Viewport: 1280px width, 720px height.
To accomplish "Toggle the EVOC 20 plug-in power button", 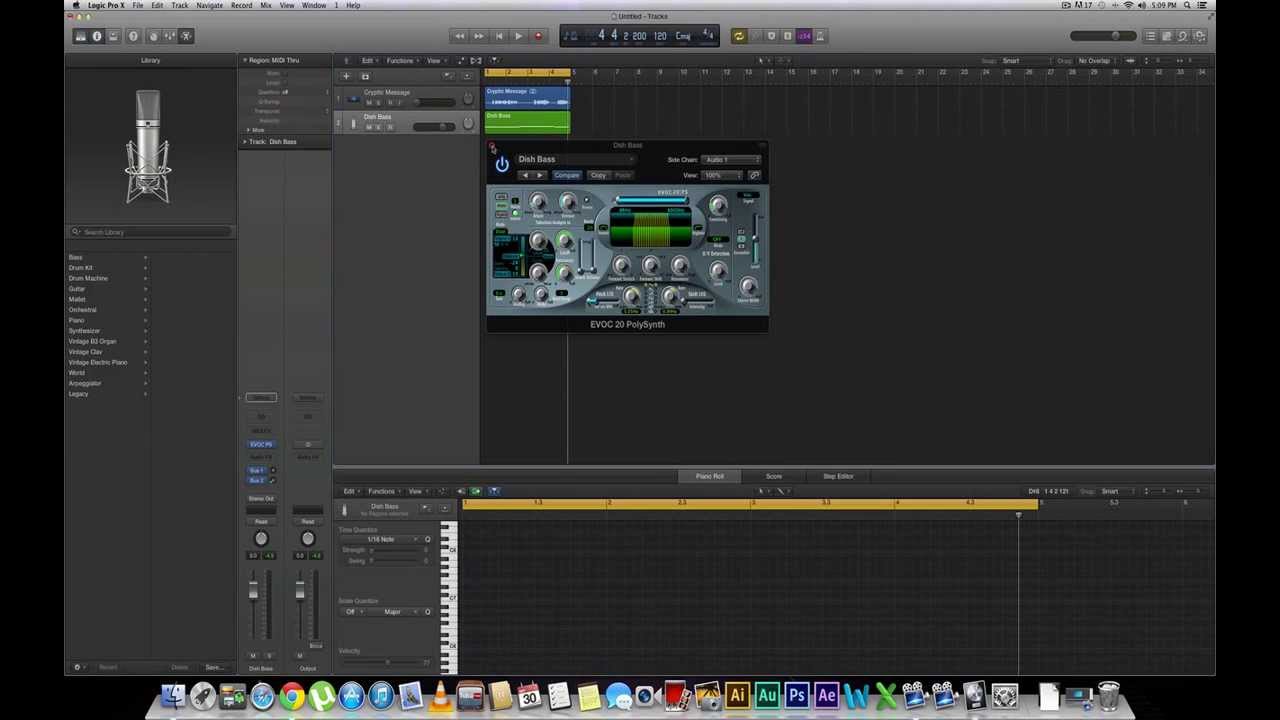I will tap(502, 164).
